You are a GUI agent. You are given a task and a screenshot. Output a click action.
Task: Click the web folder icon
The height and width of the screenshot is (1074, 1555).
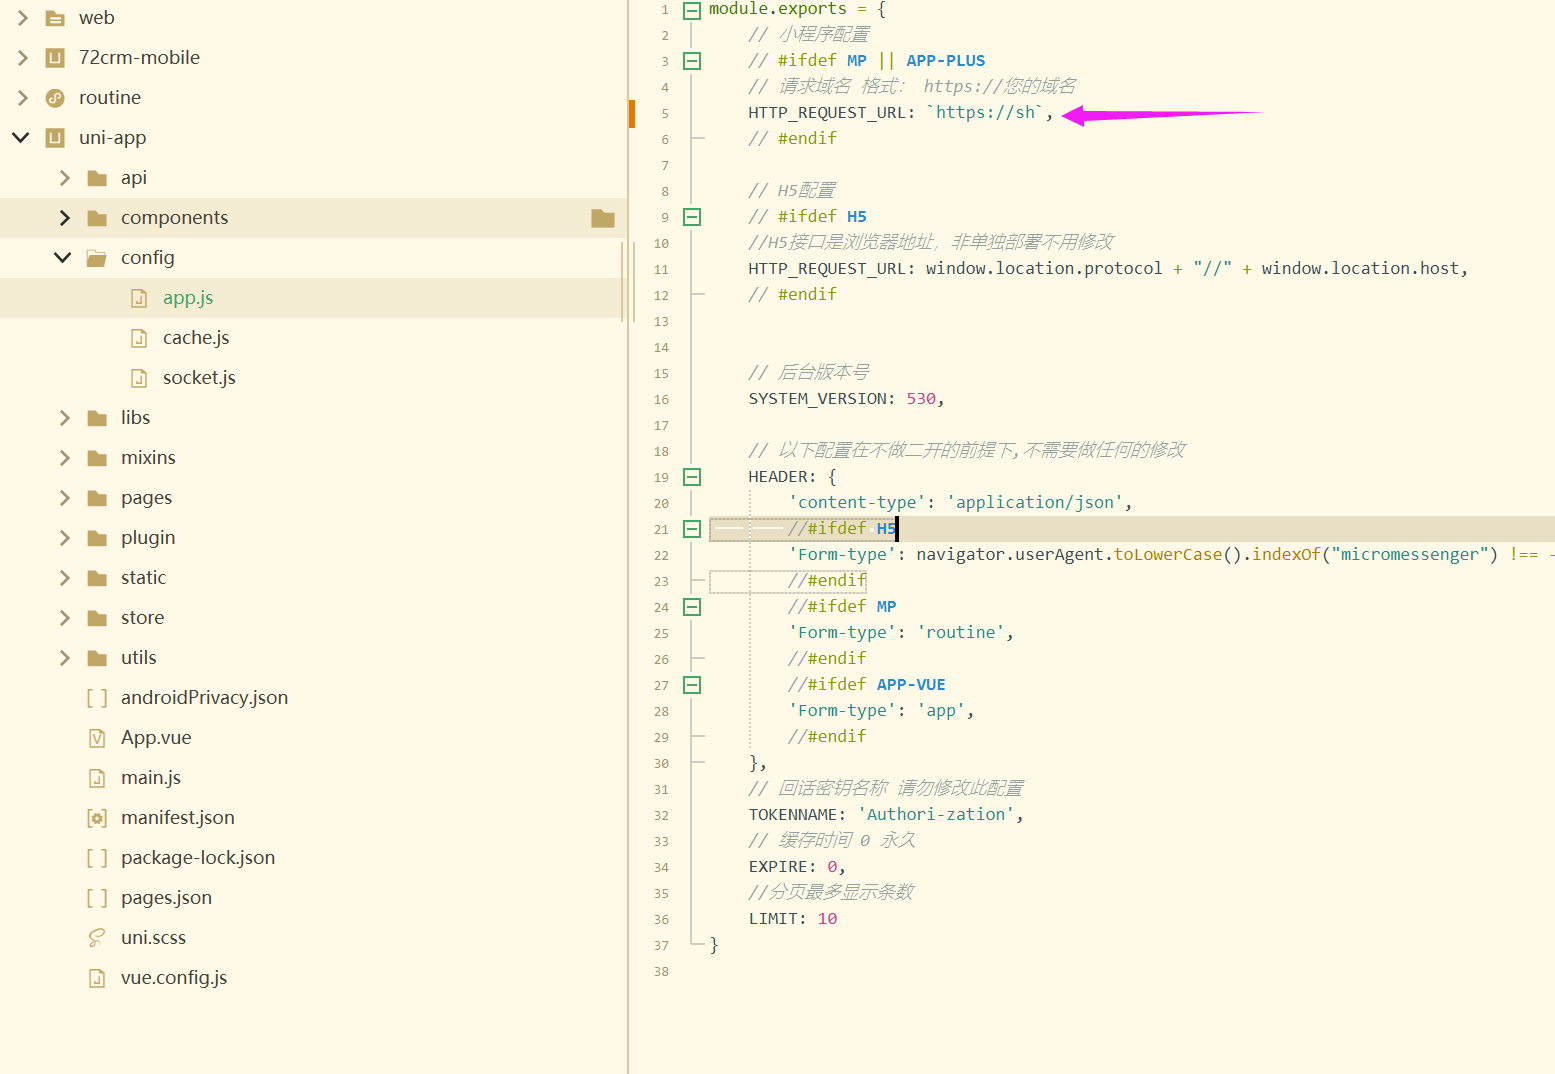click(55, 18)
